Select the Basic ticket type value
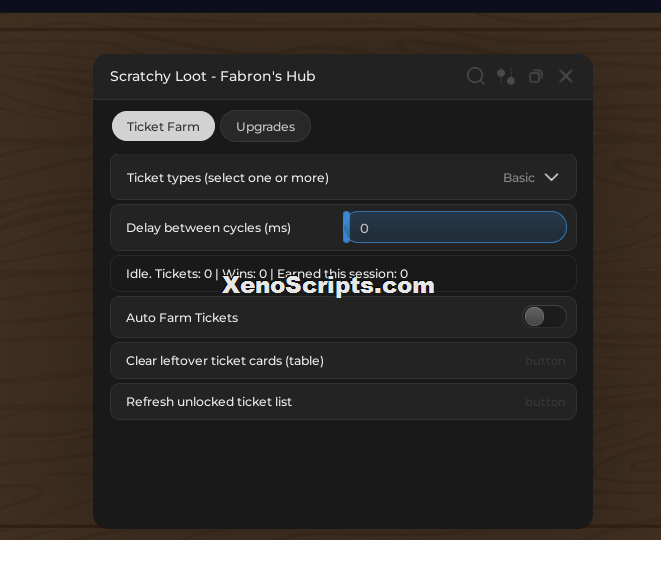 (519, 178)
